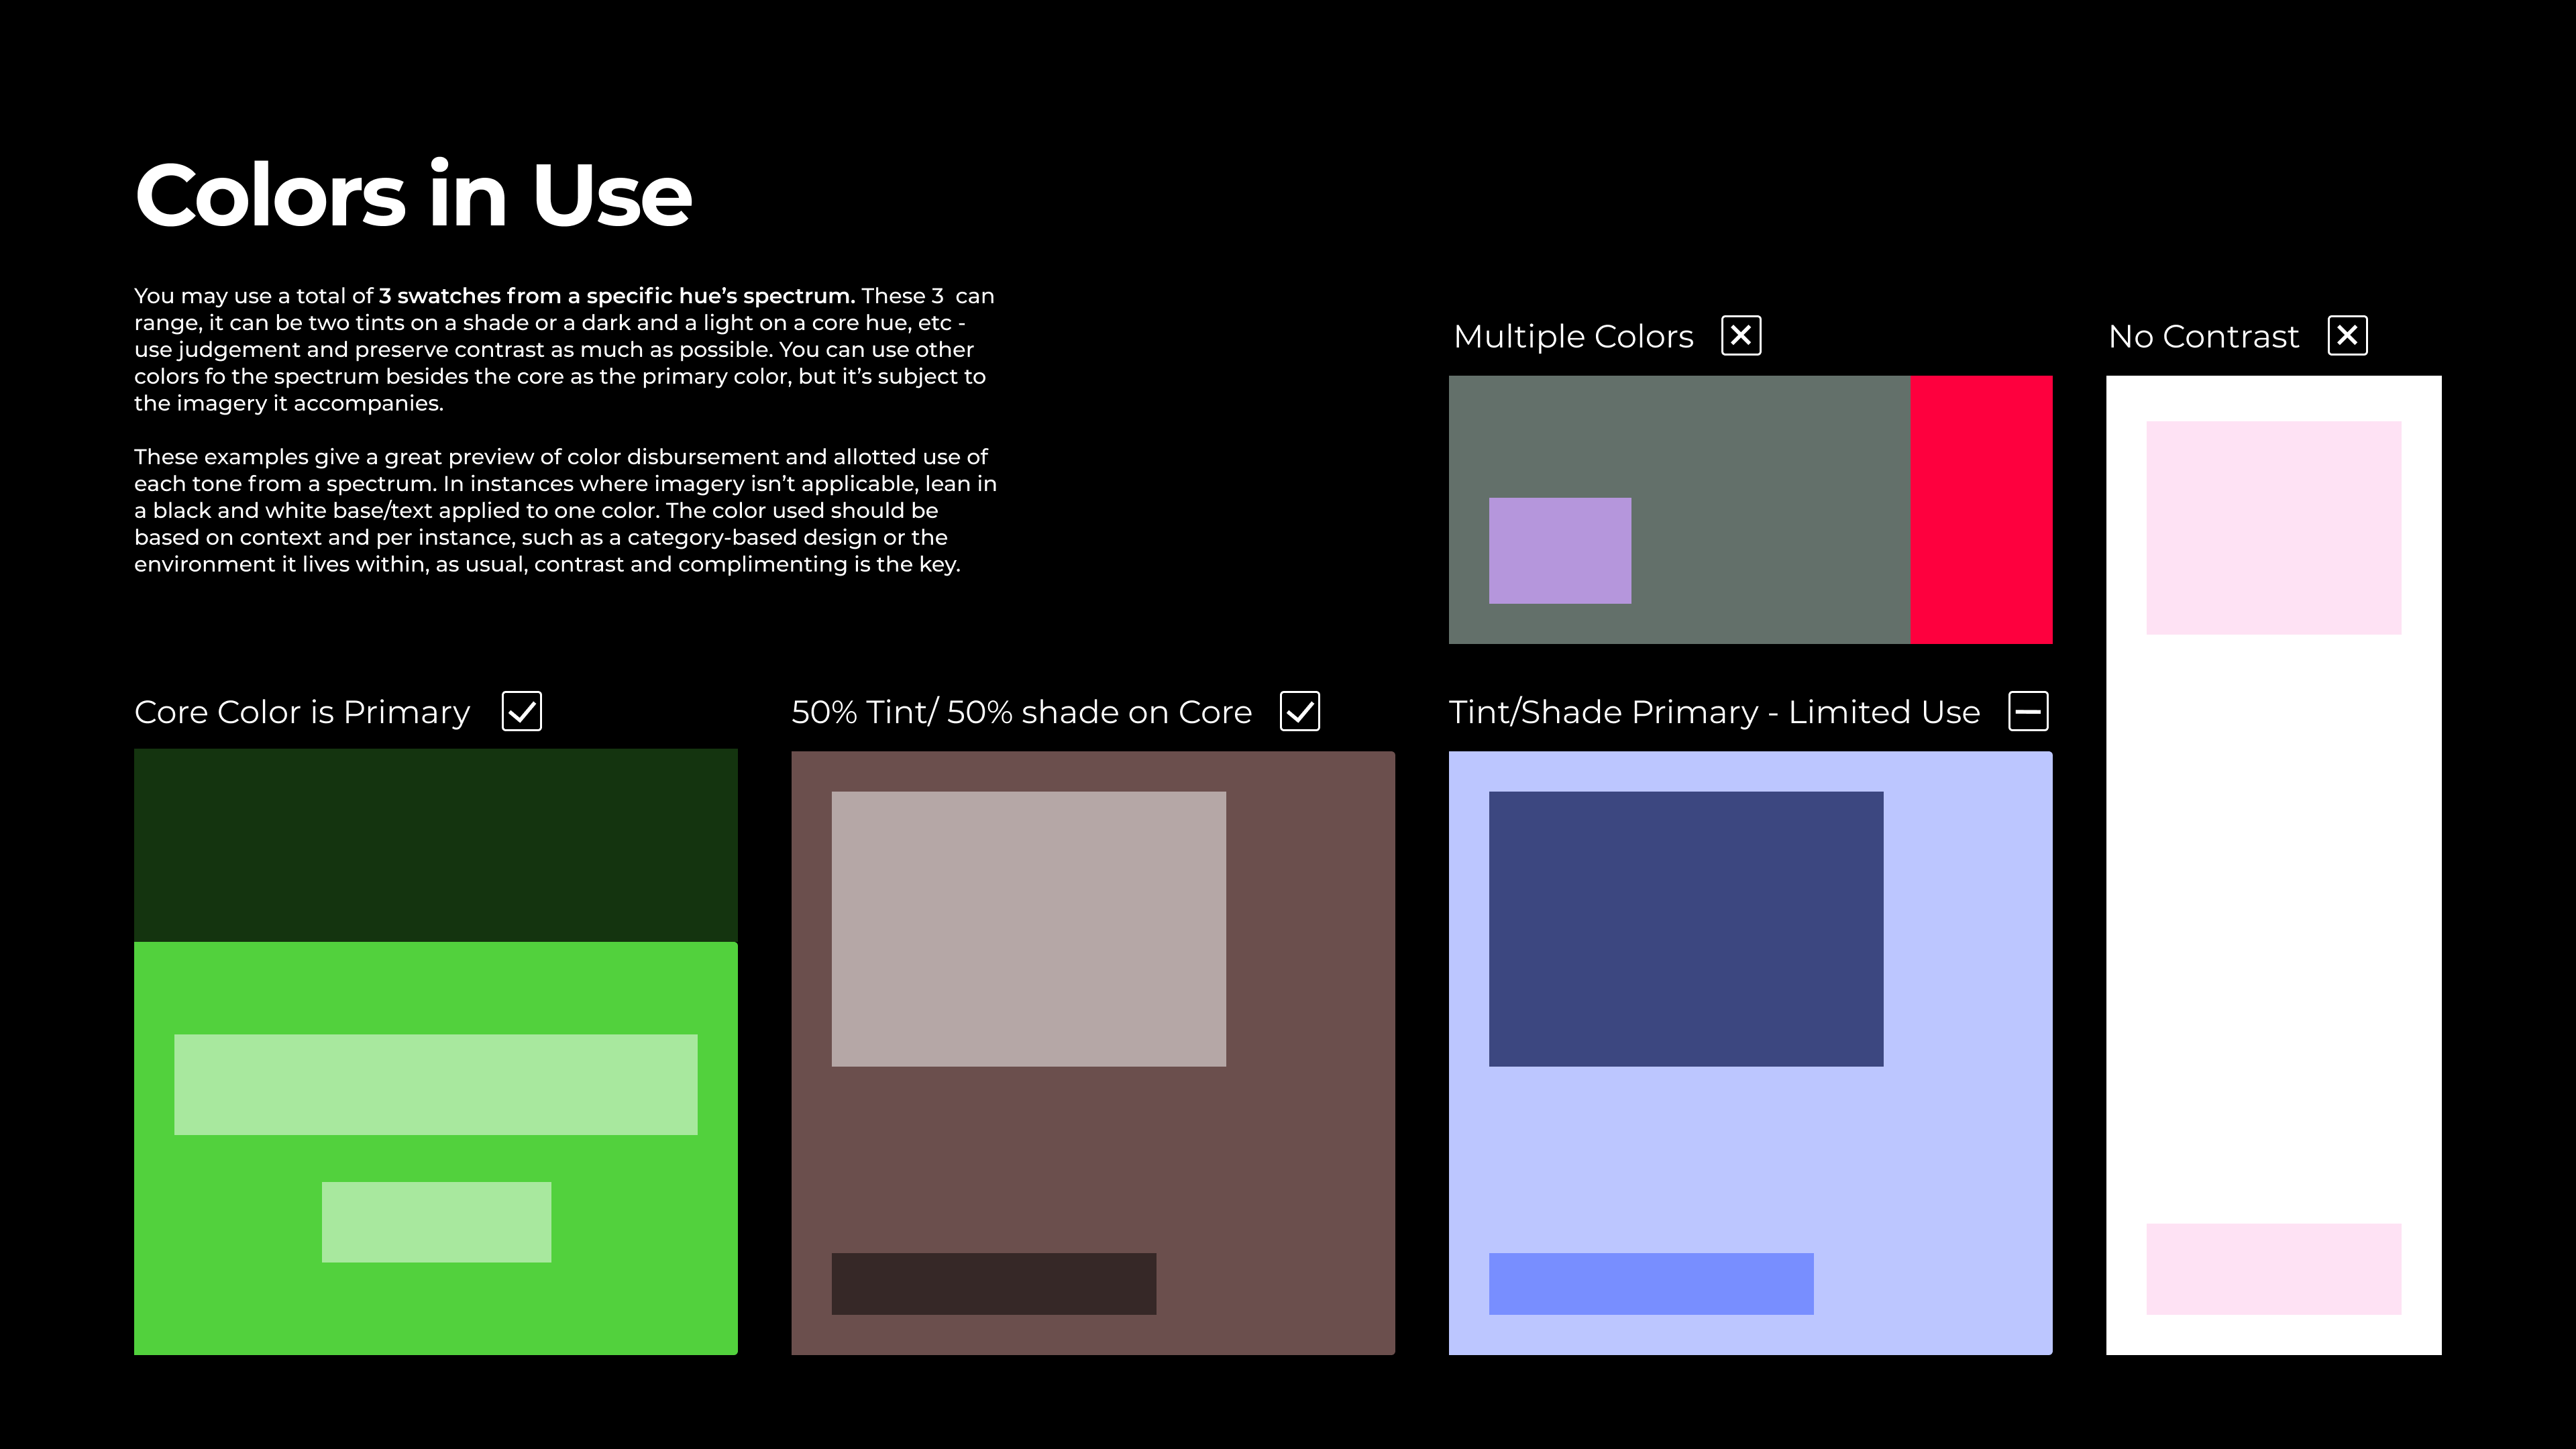Click the checkmark beside 50% Tint/ 50% shade on Core
Viewport: 2576px width, 1449px height.
point(1300,711)
